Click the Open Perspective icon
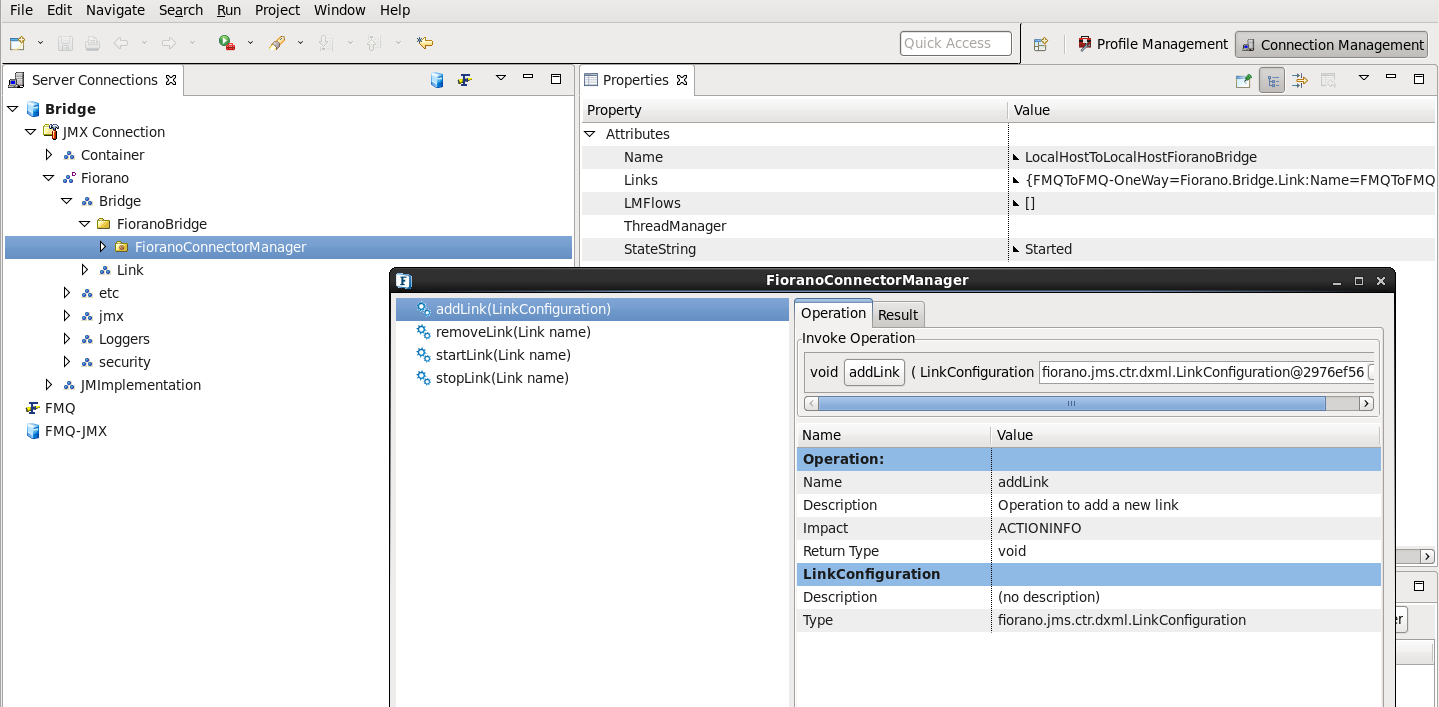The height and width of the screenshot is (707, 1439). click(x=1041, y=44)
